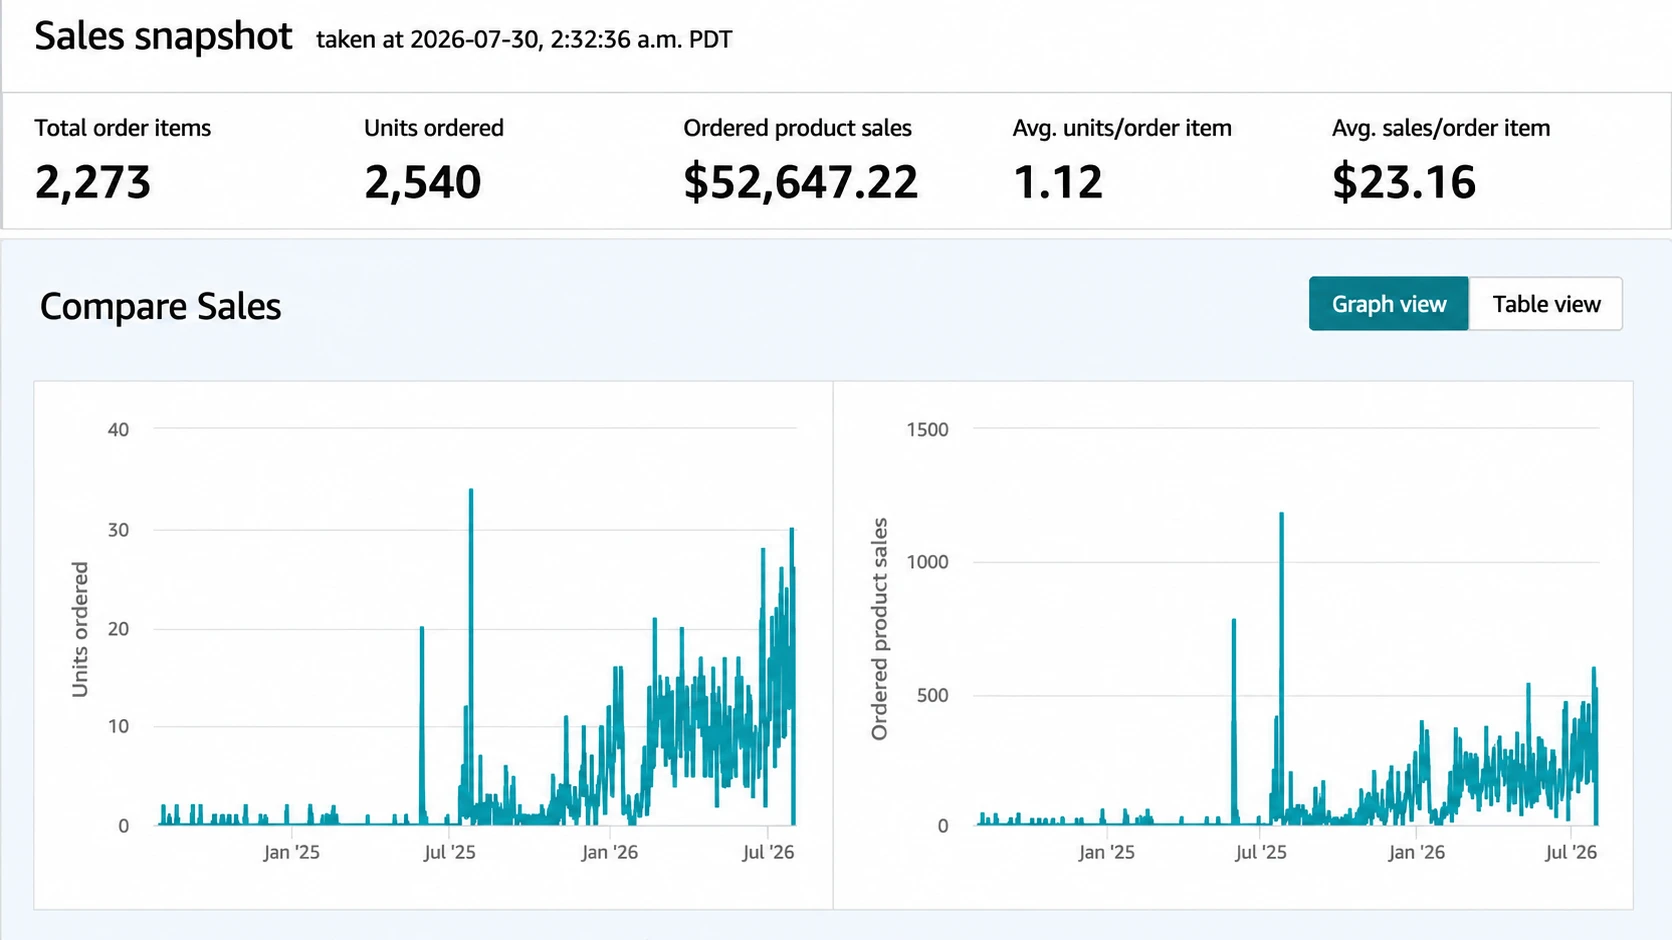
Task: Click the snapshot timestamp text
Action: point(524,40)
